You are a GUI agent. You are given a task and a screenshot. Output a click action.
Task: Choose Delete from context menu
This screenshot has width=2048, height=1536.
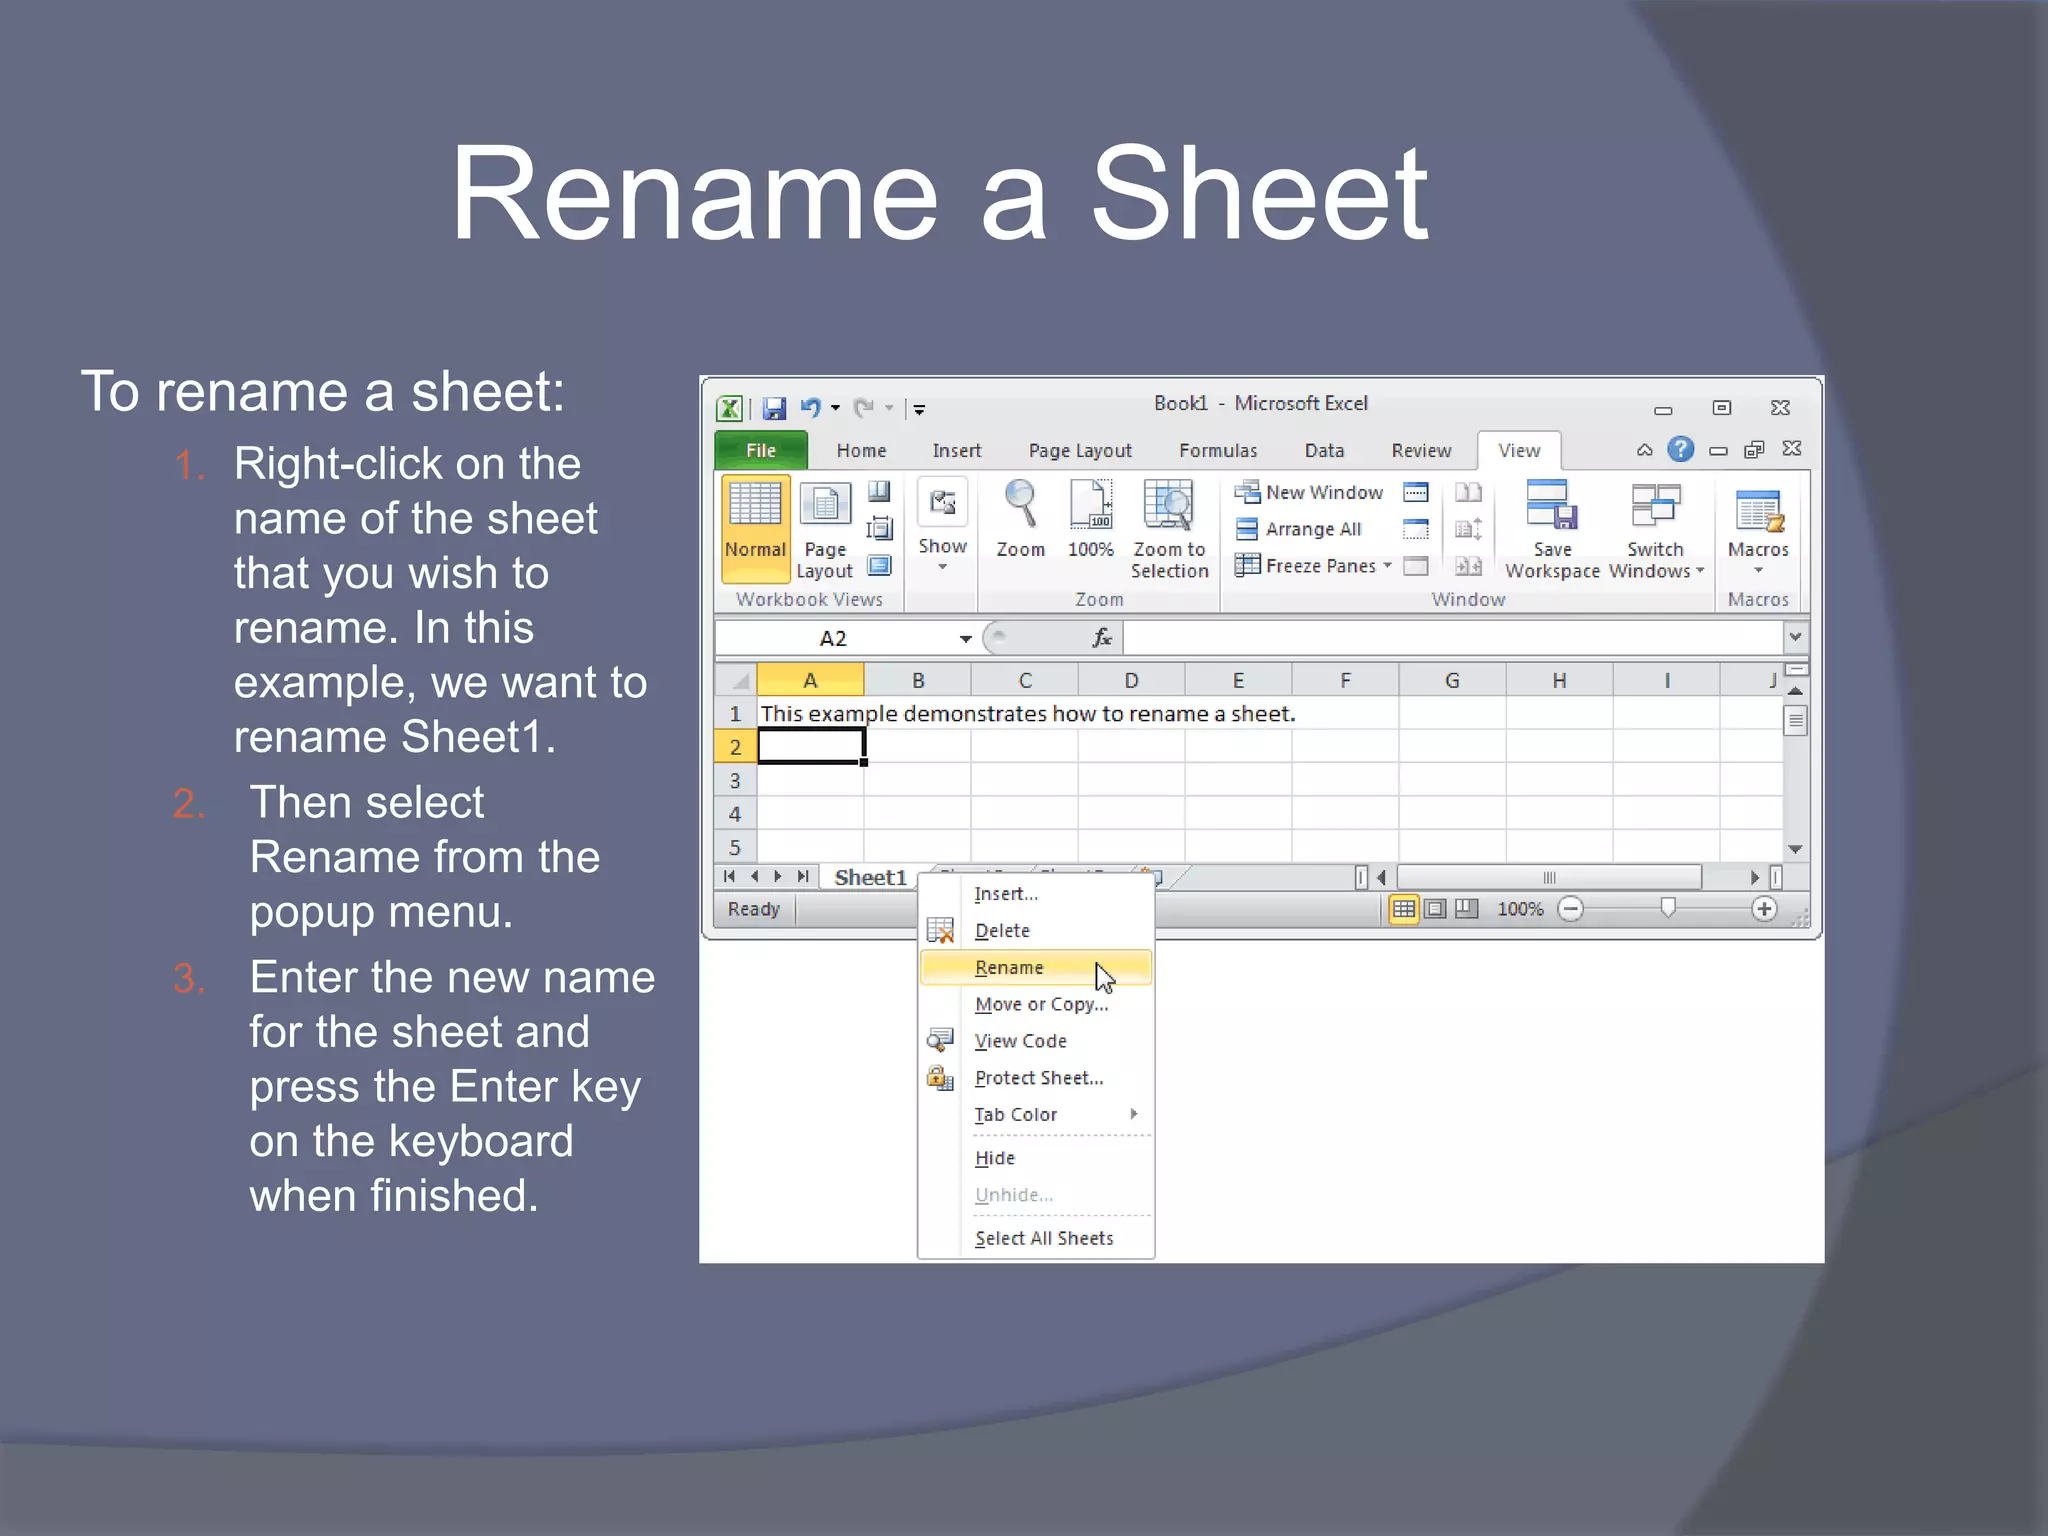point(1036,931)
